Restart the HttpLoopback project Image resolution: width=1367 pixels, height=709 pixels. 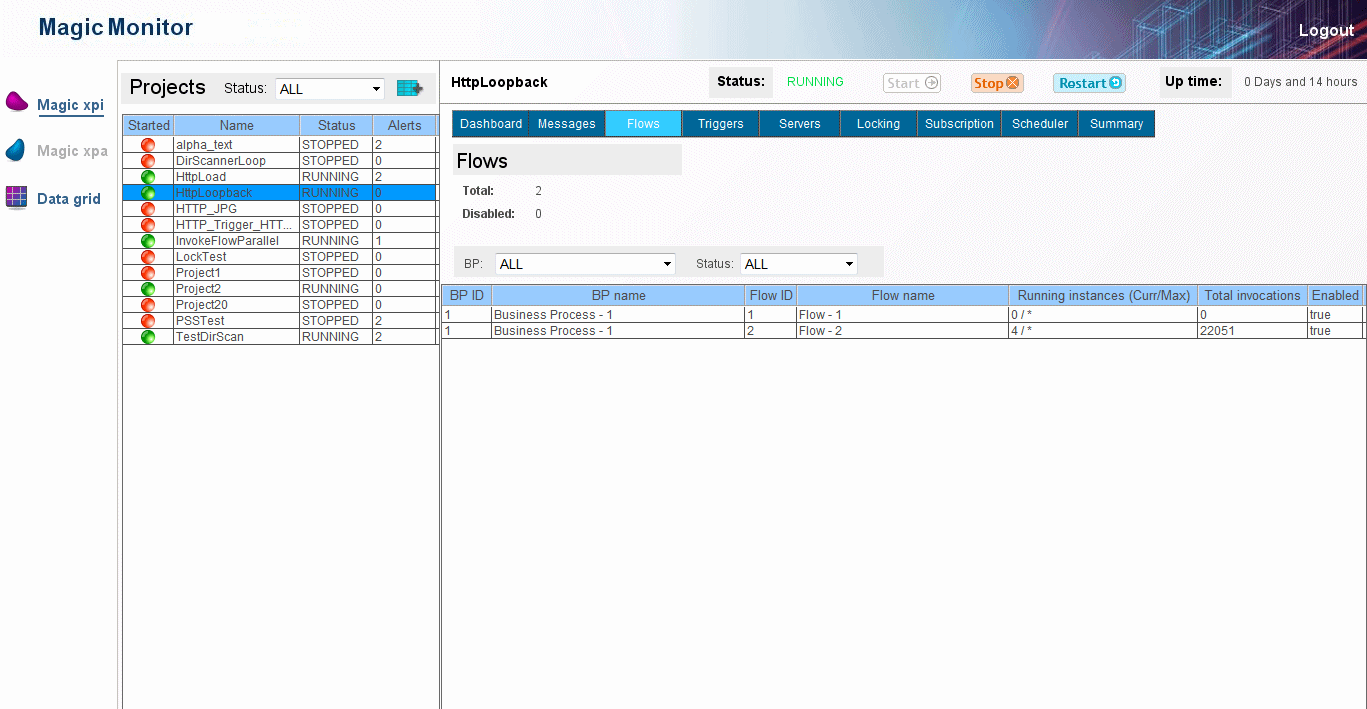pos(1089,83)
